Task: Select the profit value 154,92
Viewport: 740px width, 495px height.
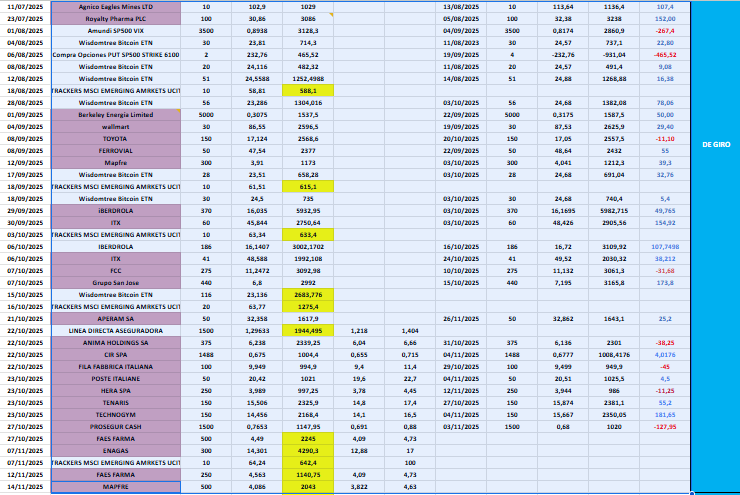Action: point(665,223)
